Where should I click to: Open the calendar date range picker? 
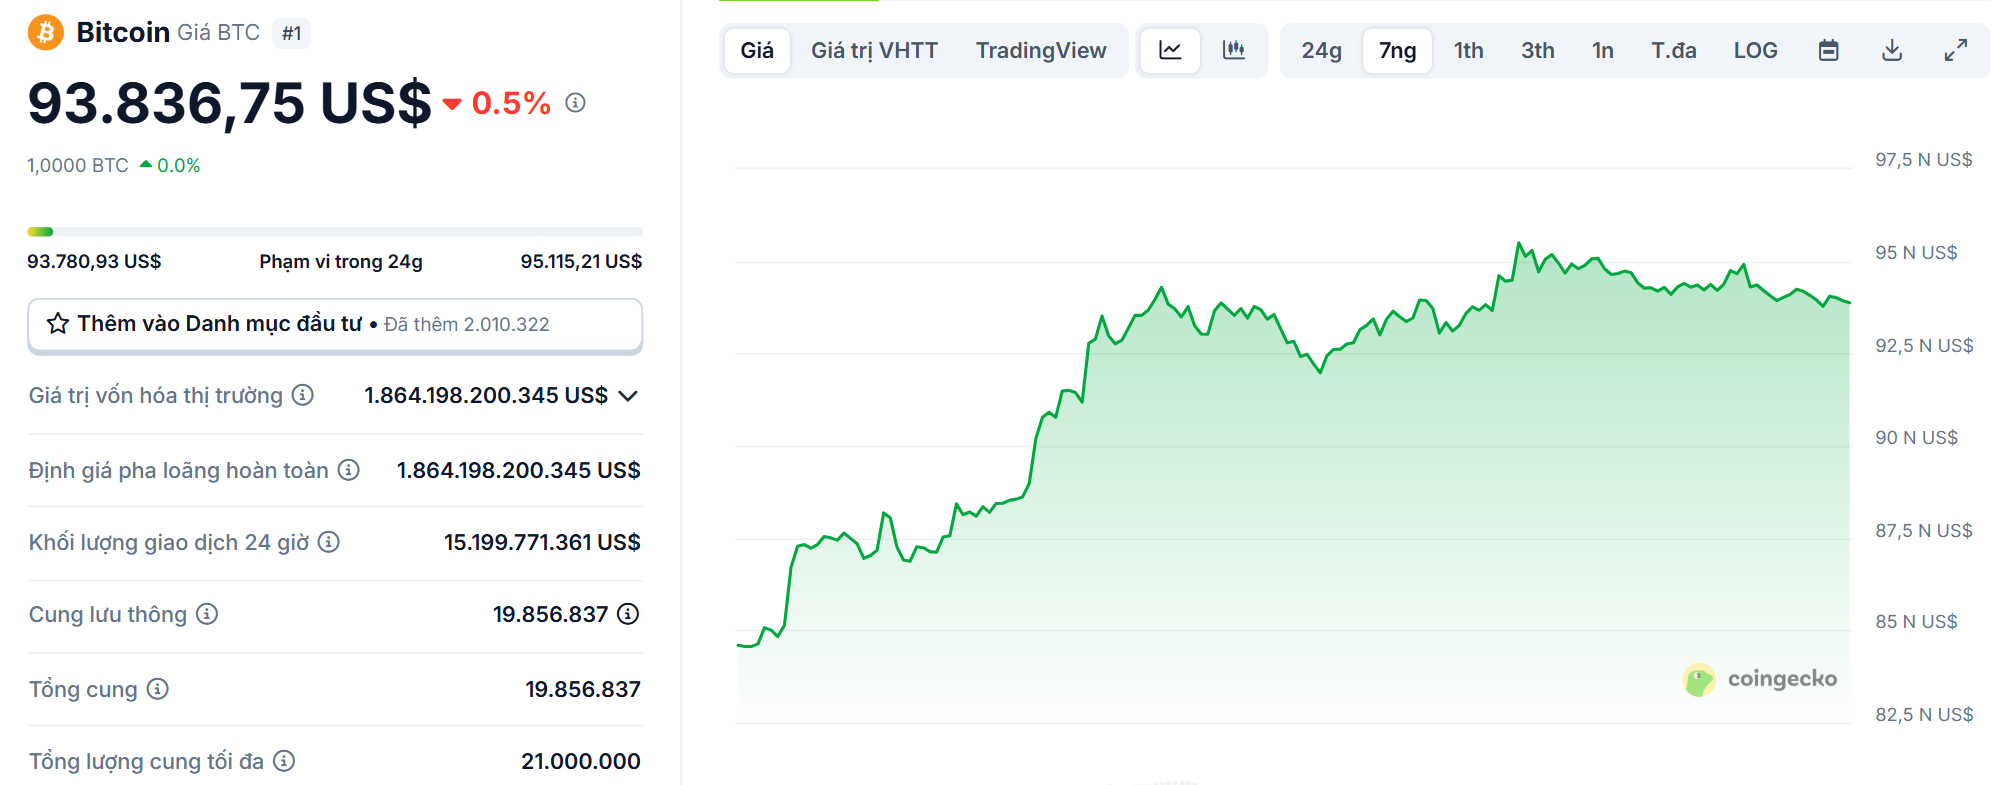click(1829, 50)
